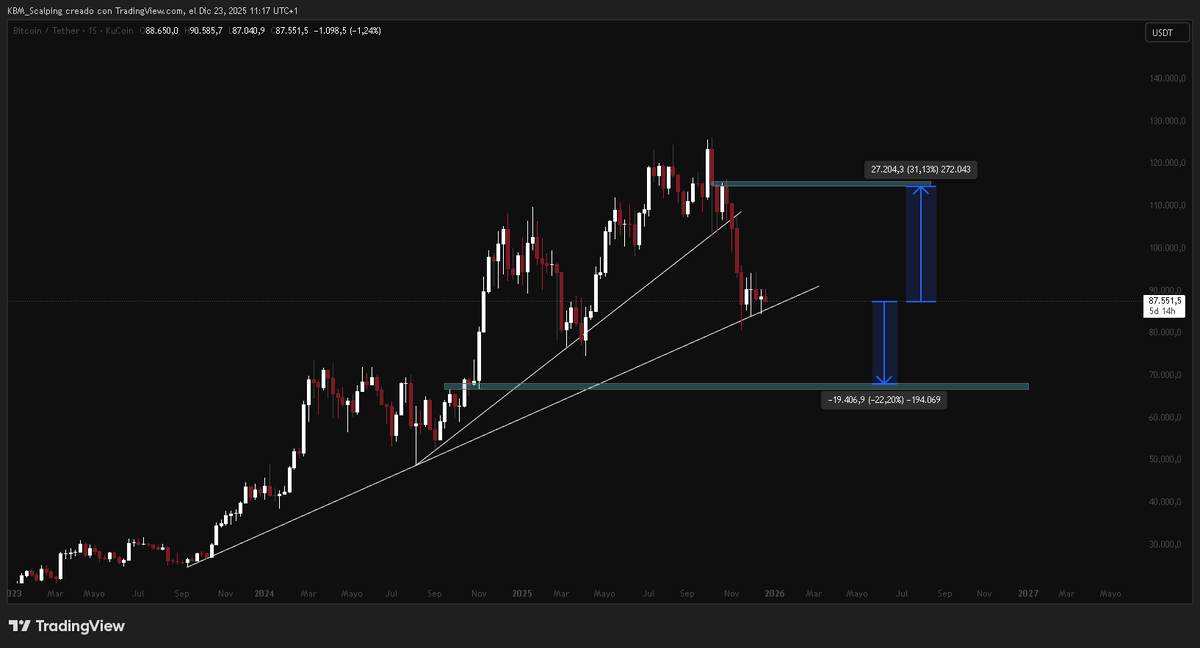The width and height of the screenshot is (1200, 648).
Task: Click the 40.000,0 price axis label
Action: pyautogui.click(x=1166, y=502)
